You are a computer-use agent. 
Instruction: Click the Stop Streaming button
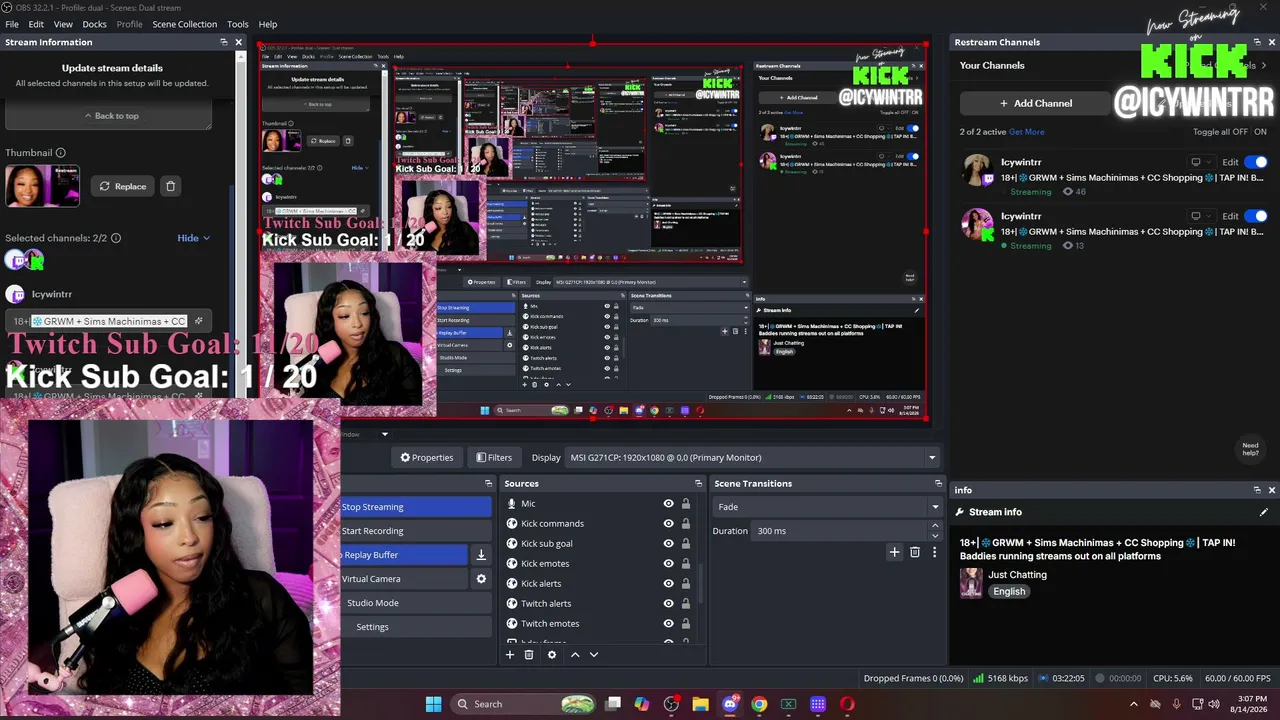click(416, 507)
